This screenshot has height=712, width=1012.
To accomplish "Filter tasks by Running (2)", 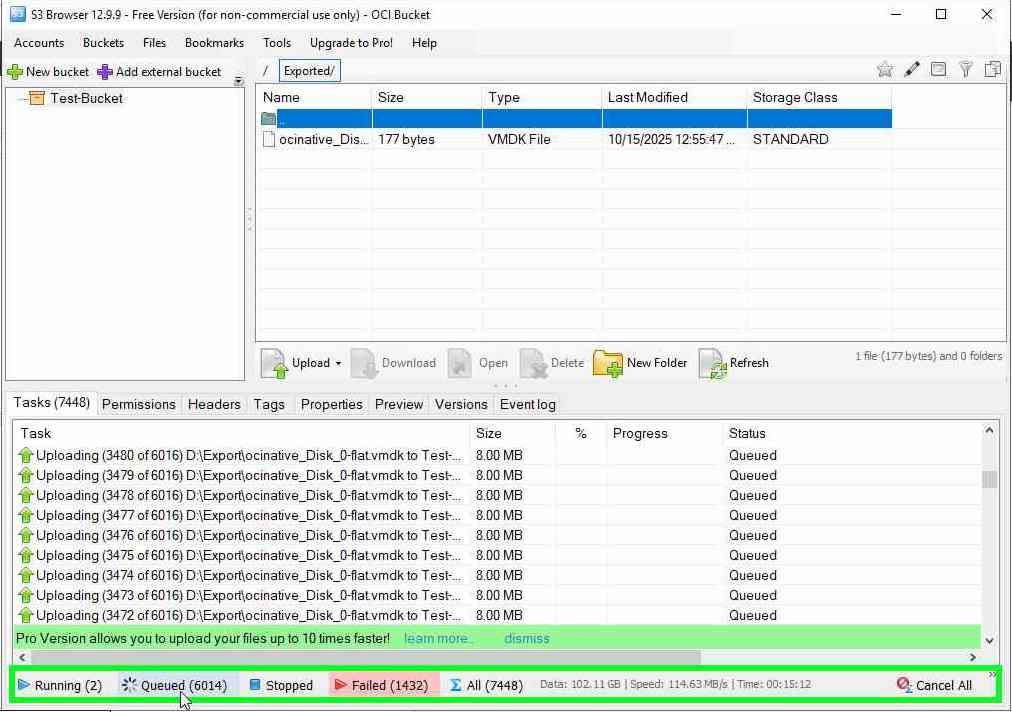I will [x=60, y=685].
